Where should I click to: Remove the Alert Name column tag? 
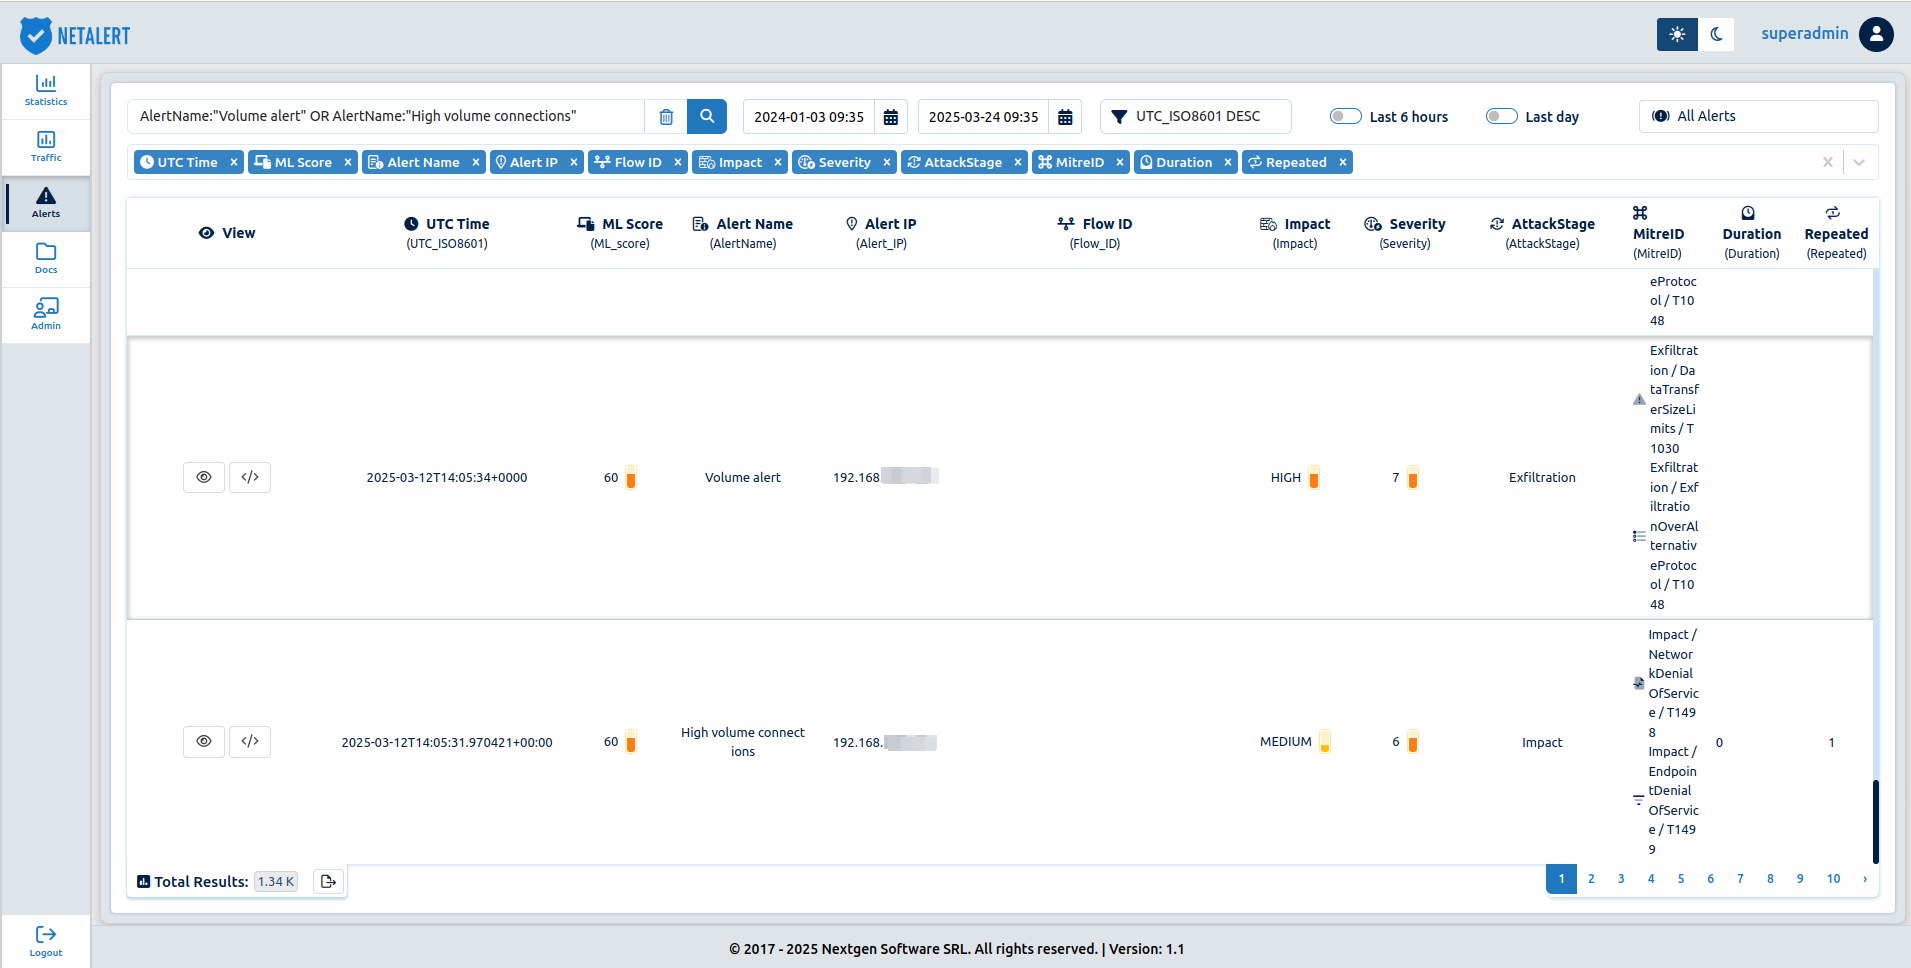coord(476,162)
